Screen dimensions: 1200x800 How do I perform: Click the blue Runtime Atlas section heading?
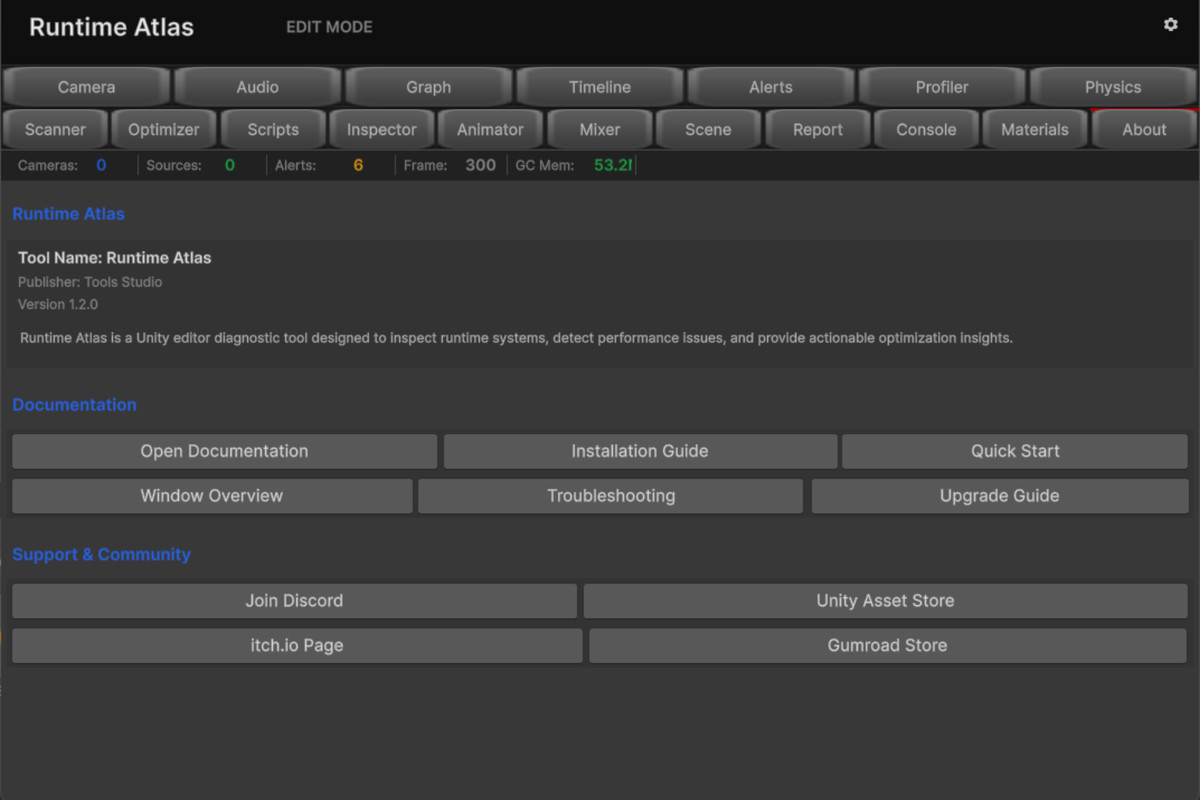tap(68, 214)
